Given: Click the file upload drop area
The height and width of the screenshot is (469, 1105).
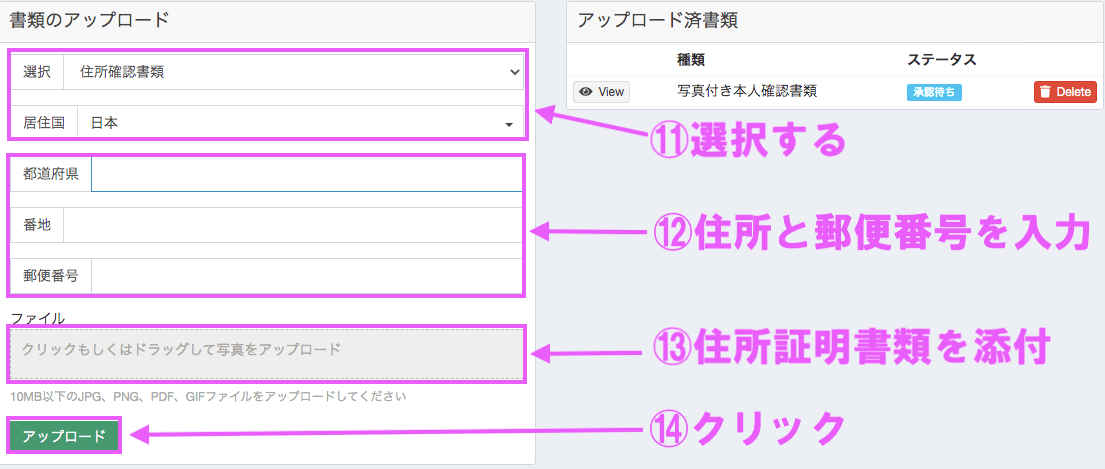Looking at the screenshot, I should [x=266, y=355].
